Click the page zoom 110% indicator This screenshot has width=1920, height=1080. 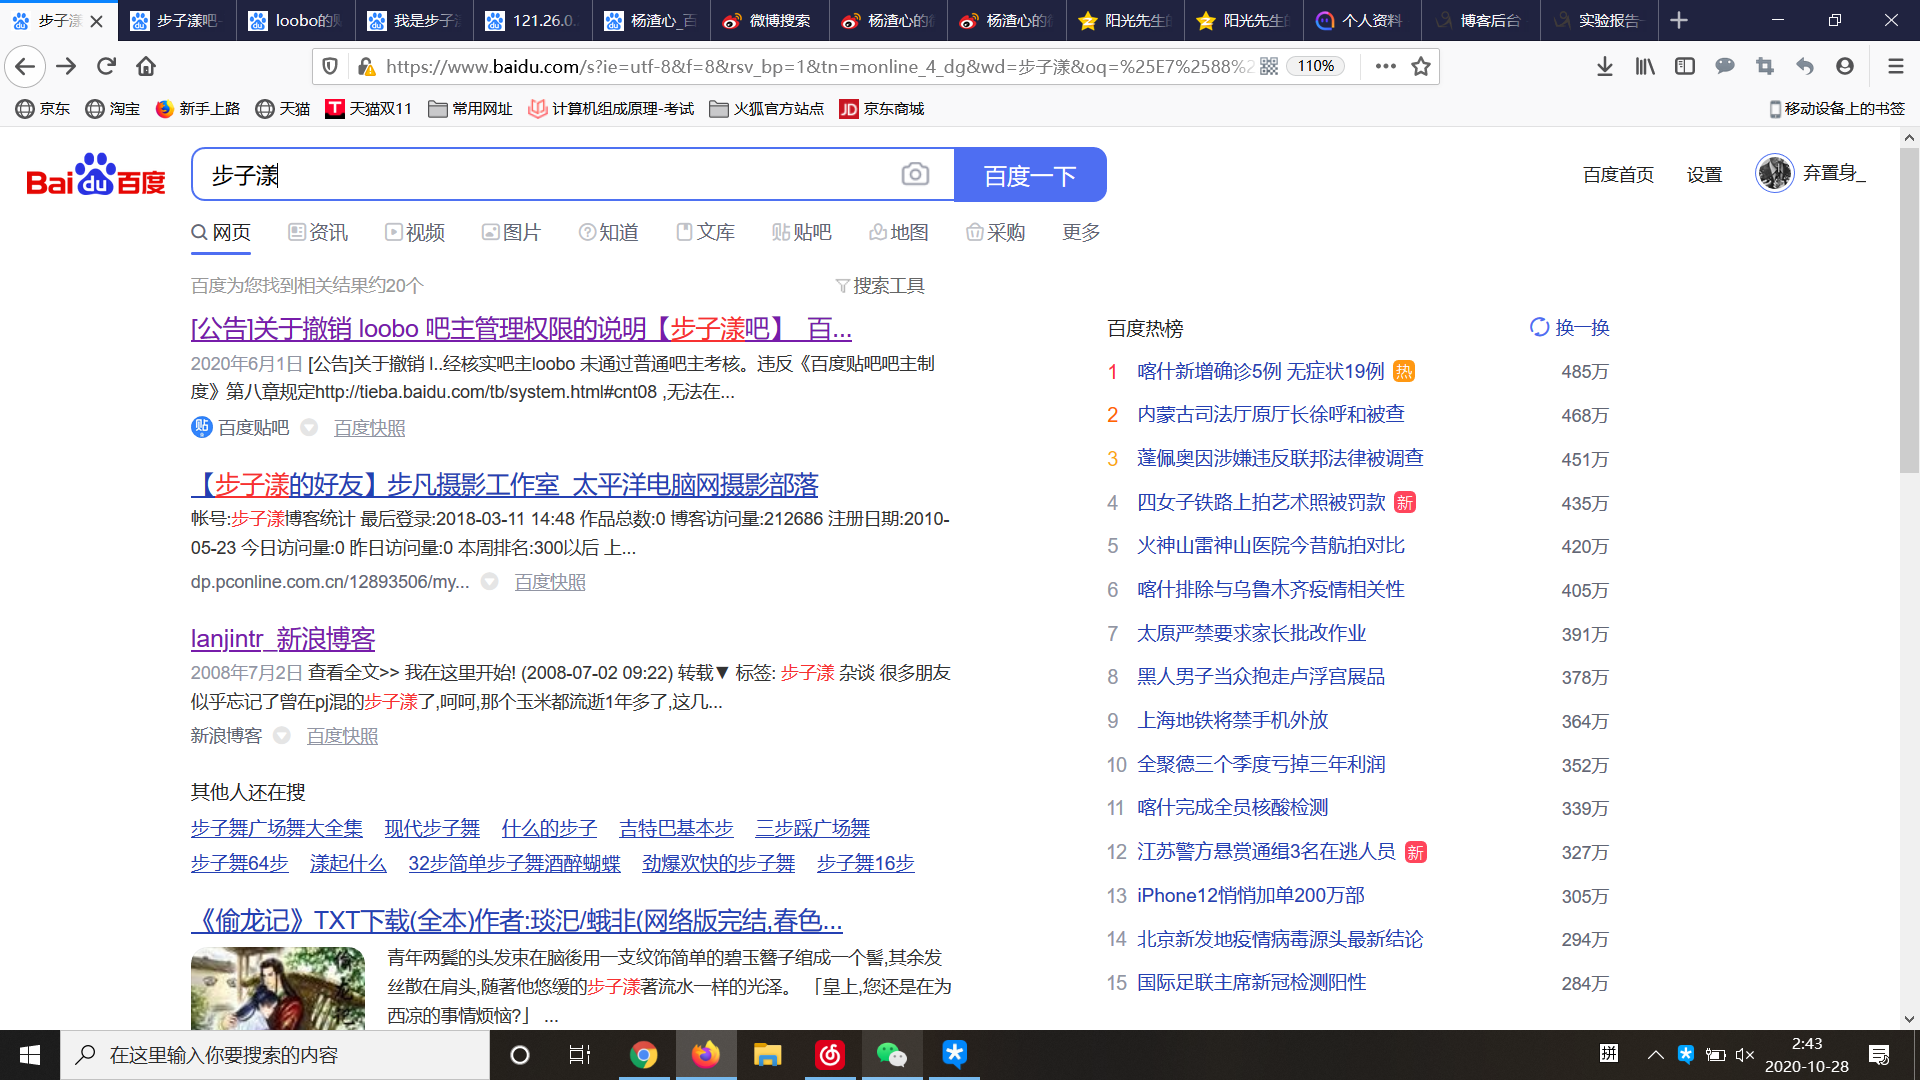click(1316, 67)
